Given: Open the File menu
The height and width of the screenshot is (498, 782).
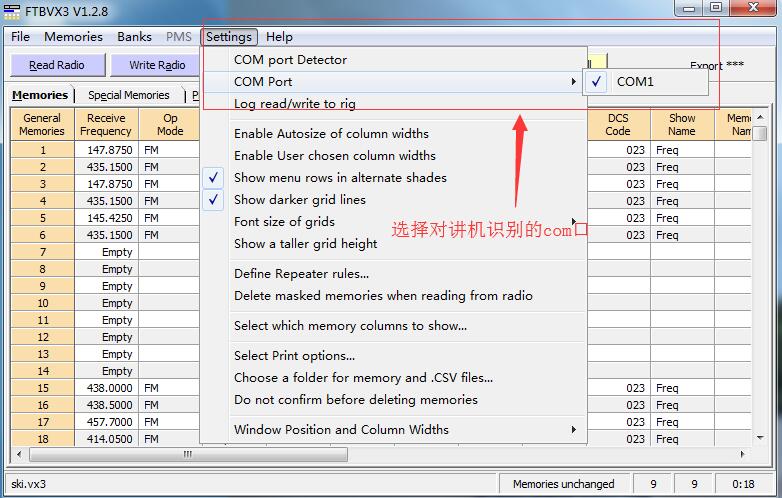Looking at the screenshot, I should 20,37.
